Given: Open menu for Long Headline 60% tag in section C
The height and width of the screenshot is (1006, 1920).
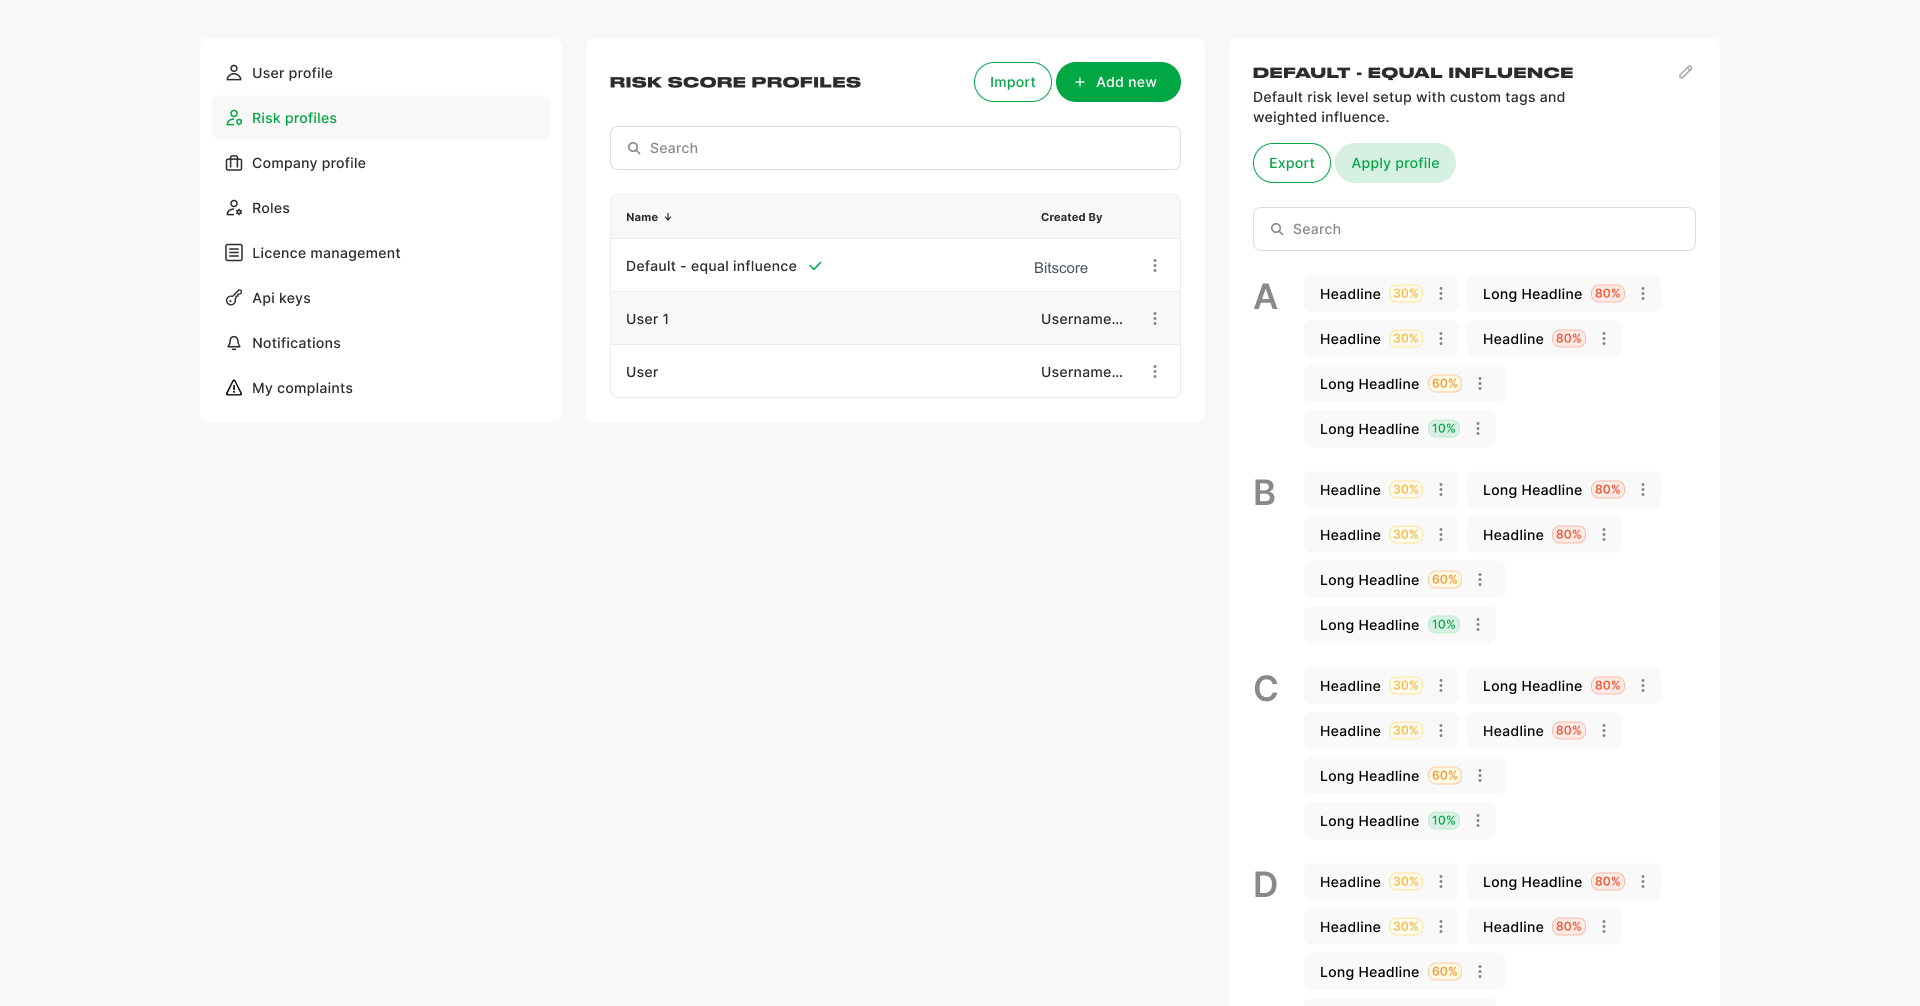Looking at the screenshot, I should [x=1480, y=776].
